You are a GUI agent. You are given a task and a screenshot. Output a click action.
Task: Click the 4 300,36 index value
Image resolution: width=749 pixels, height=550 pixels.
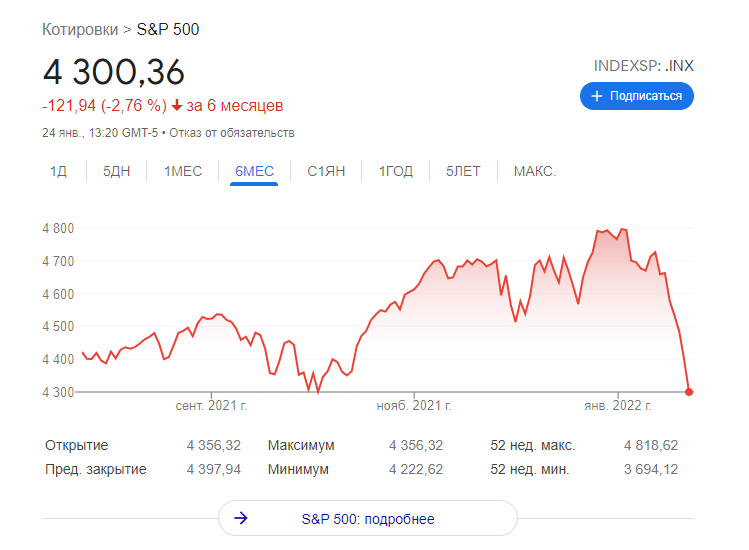coord(113,72)
